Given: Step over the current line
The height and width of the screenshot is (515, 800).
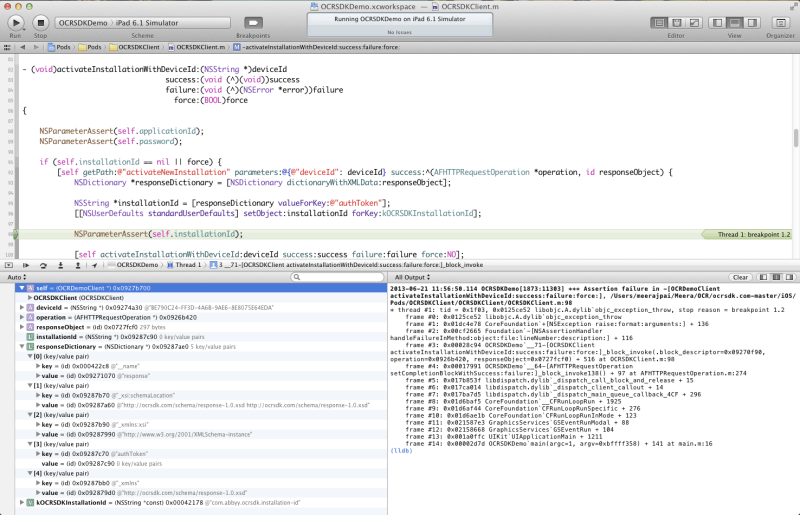Looking at the screenshot, I should (43, 265).
